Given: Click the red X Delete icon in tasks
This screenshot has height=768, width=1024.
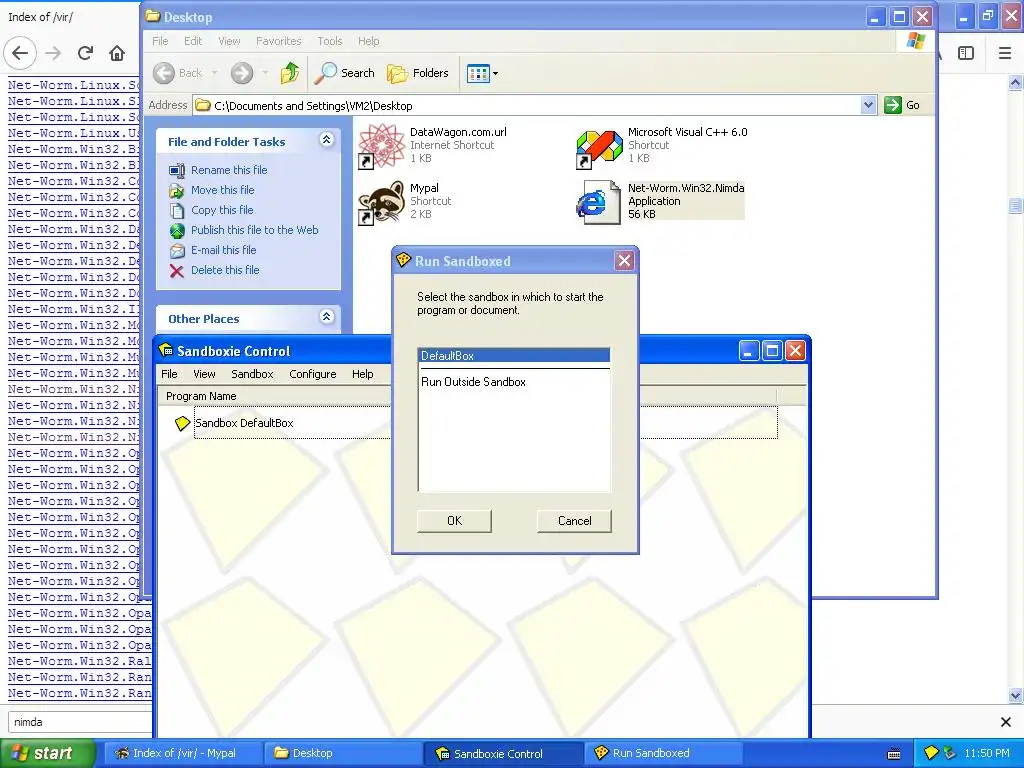Looking at the screenshot, I should (177, 270).
